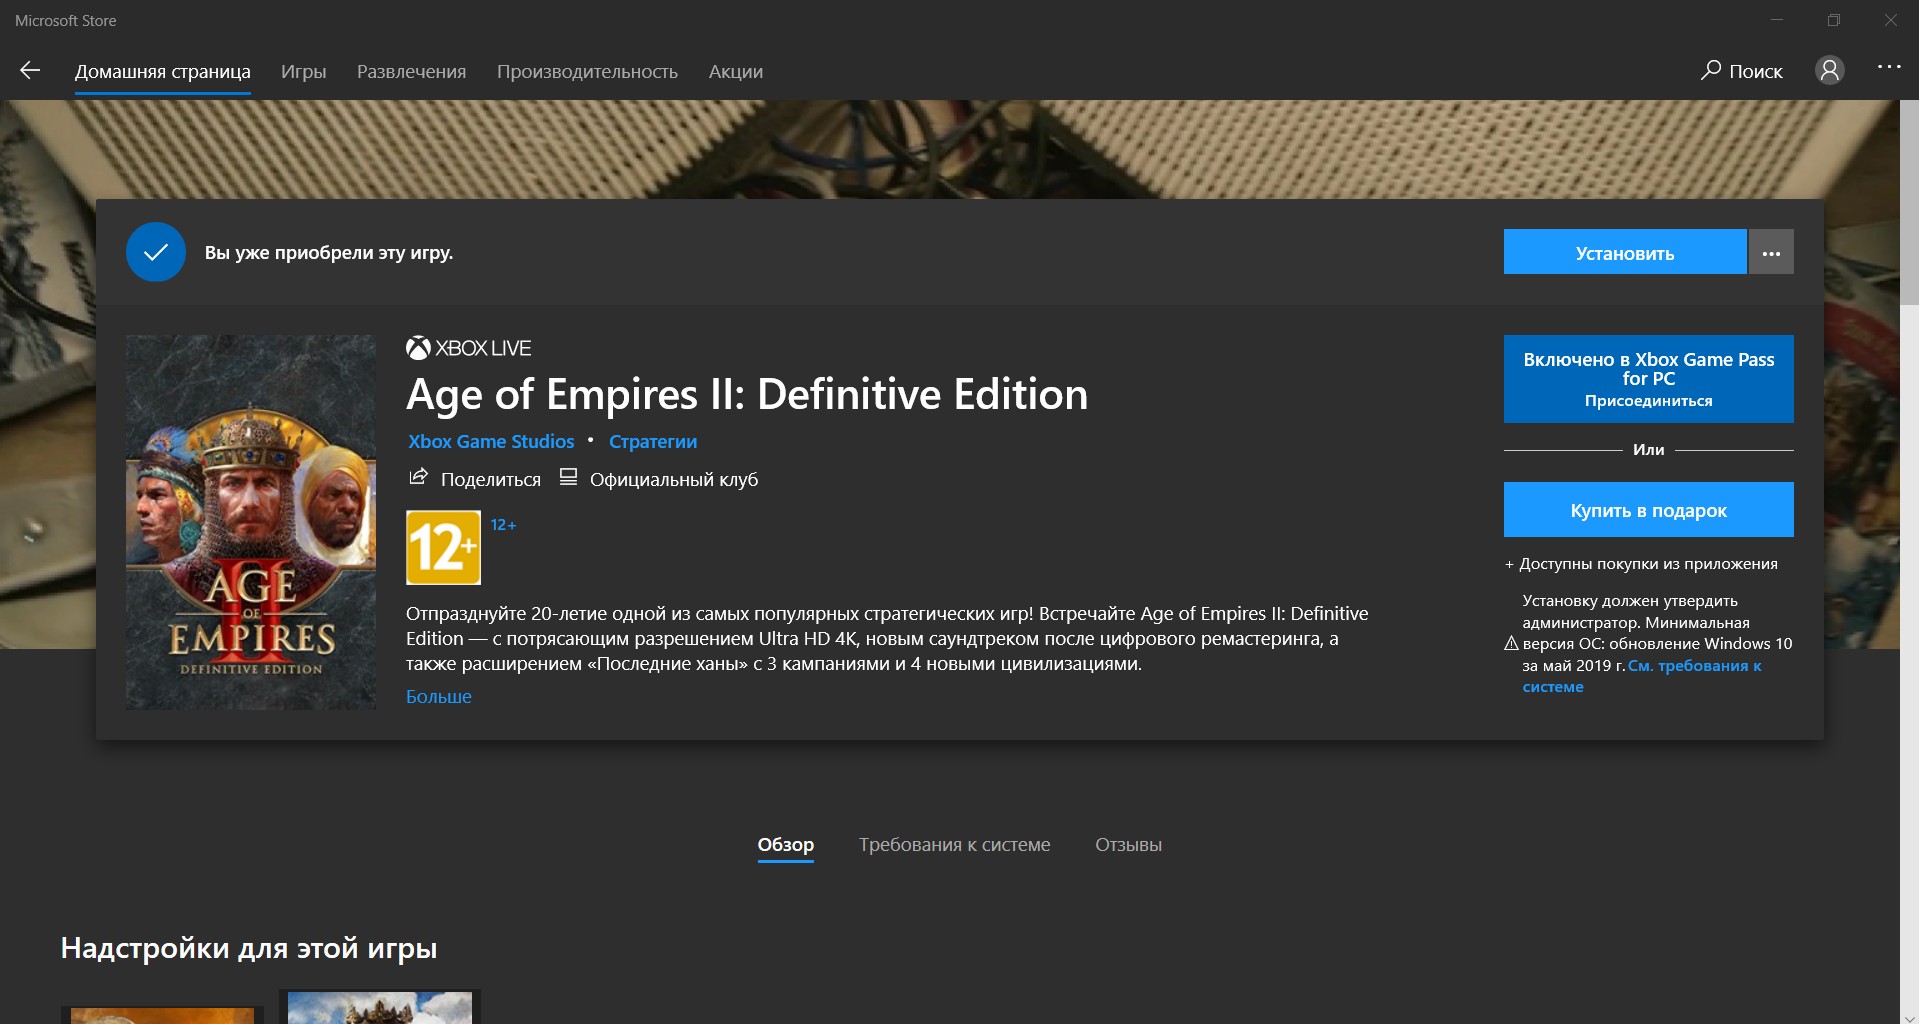Click the Официальный клуб text label
Screen dimensions: 1919x1024
[674, 480]
